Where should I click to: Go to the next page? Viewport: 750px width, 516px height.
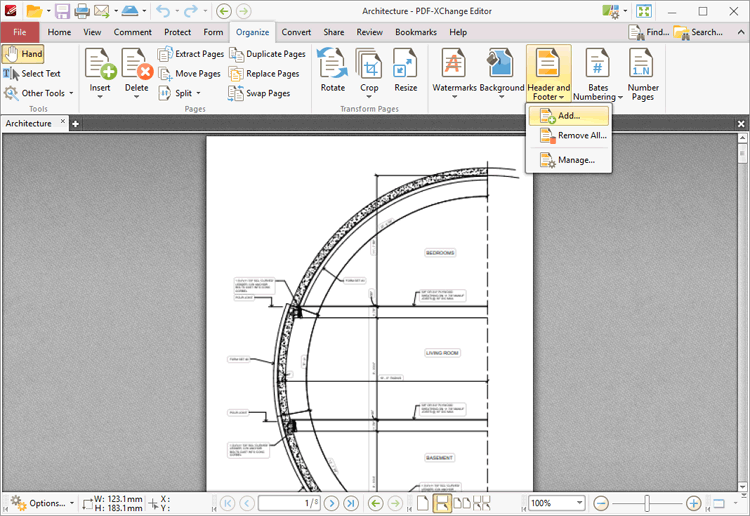[331, 503]
